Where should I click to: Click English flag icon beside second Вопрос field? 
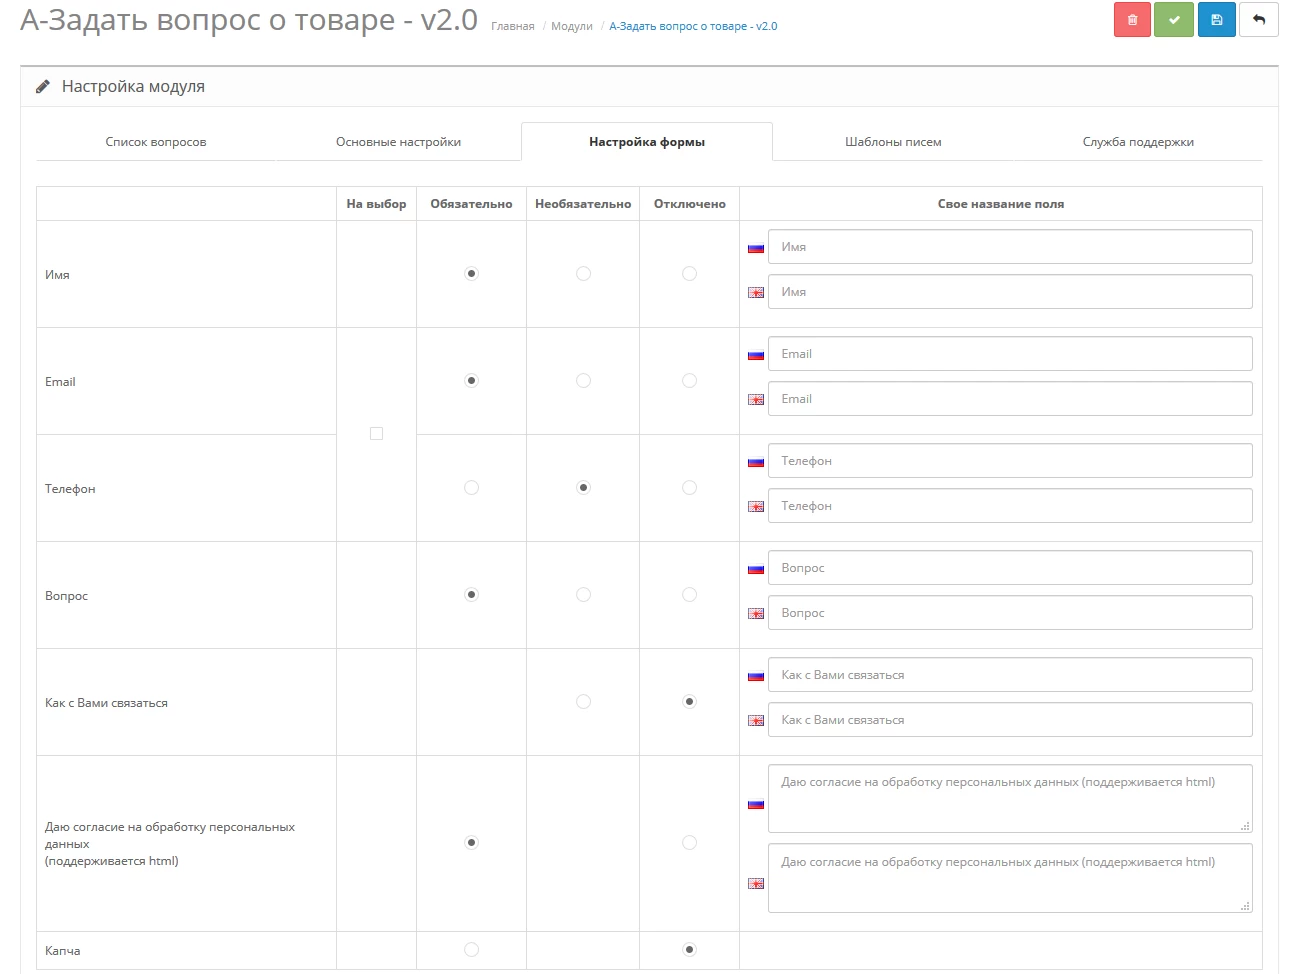756,613
